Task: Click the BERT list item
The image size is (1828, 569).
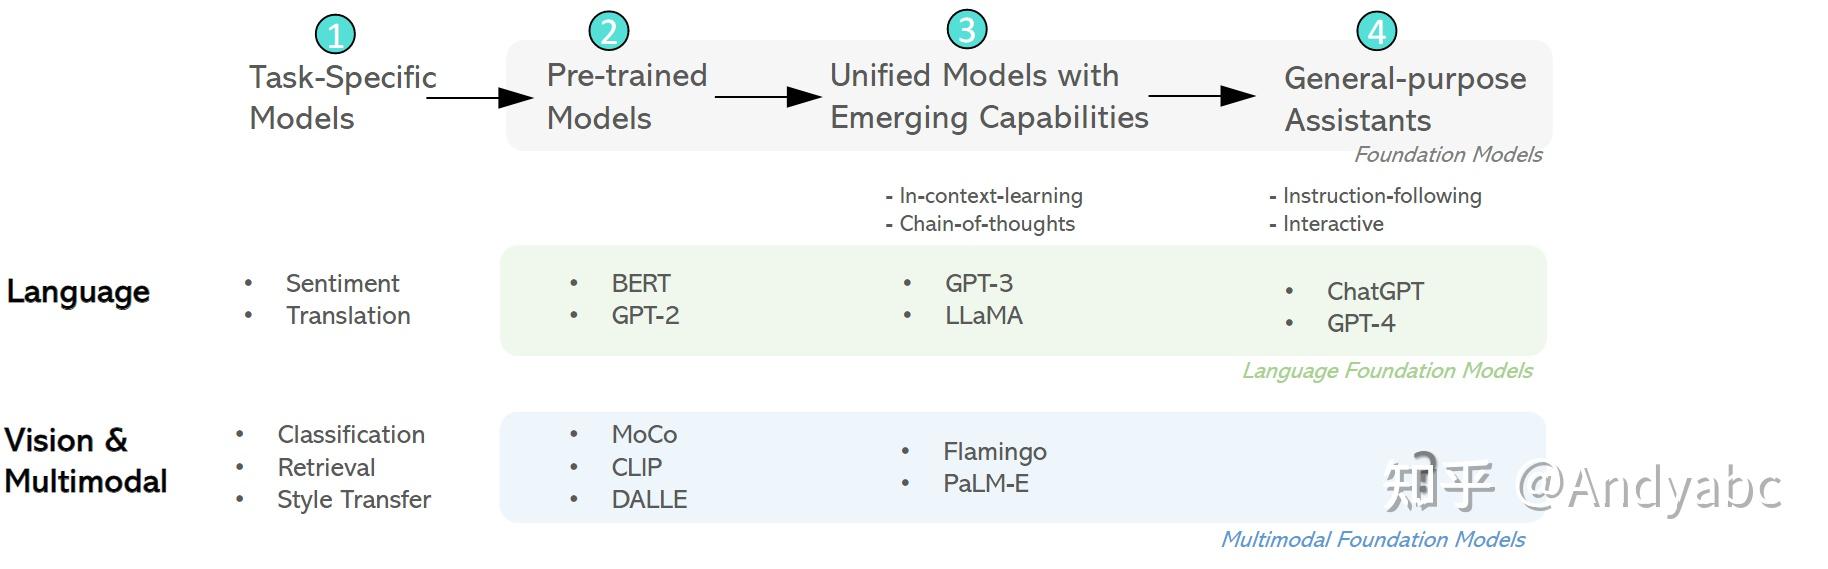Action: pyautogui.click(x=641, y=283)
